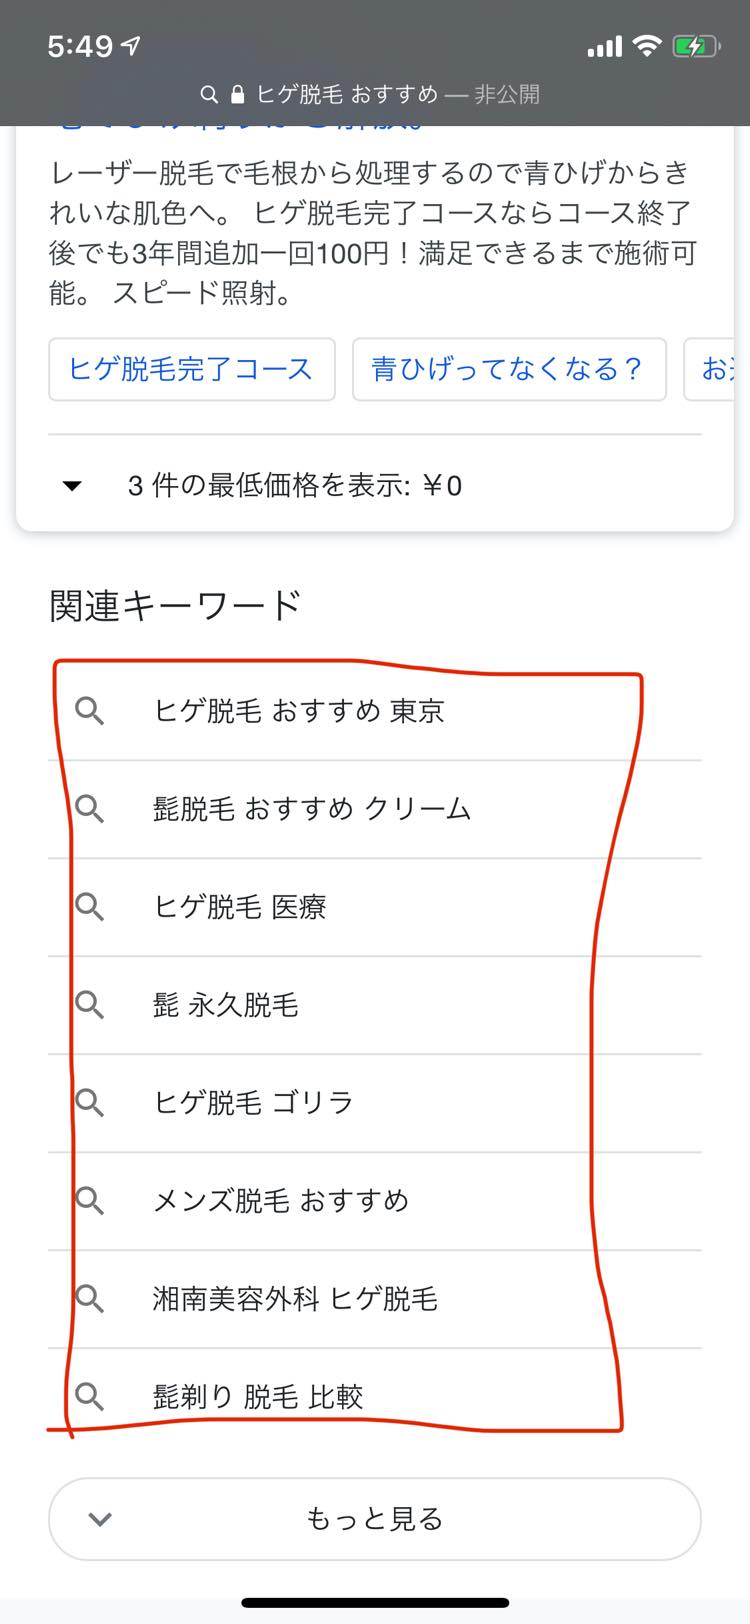Screen dimensions: 750x1624
Task: Search related keyword 髭 永久脱毛
Action: 226,1005
